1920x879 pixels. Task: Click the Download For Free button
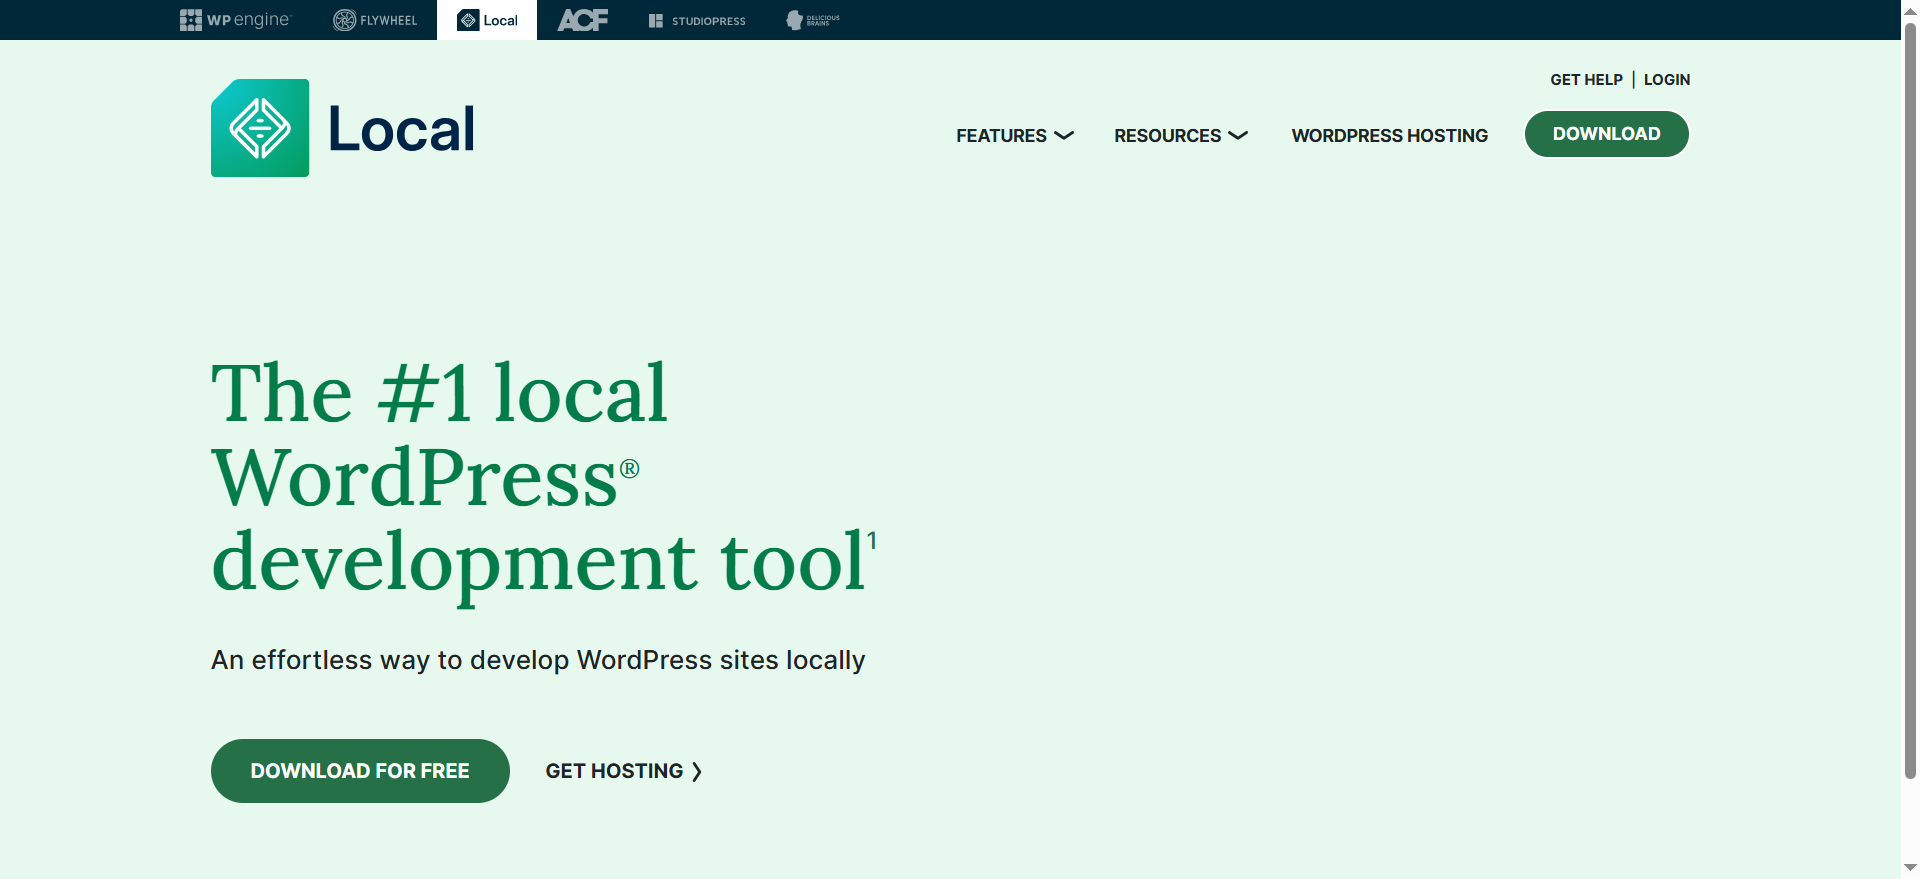tap(360, 771)
